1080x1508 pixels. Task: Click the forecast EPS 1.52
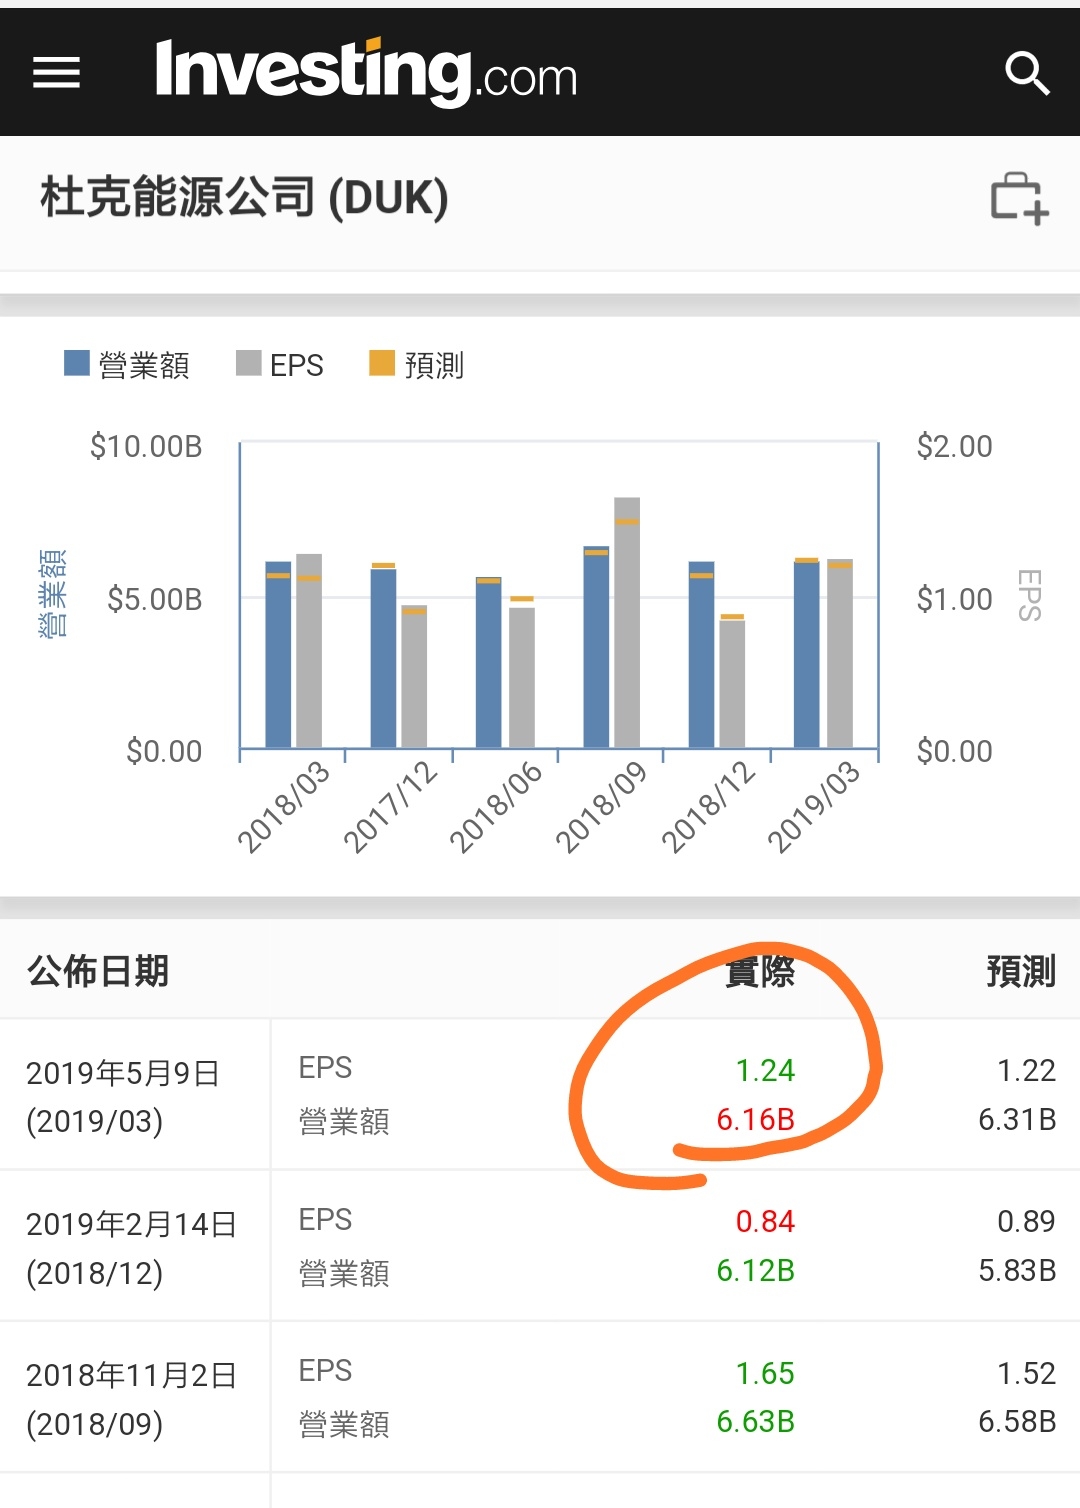point(1026,1373)
